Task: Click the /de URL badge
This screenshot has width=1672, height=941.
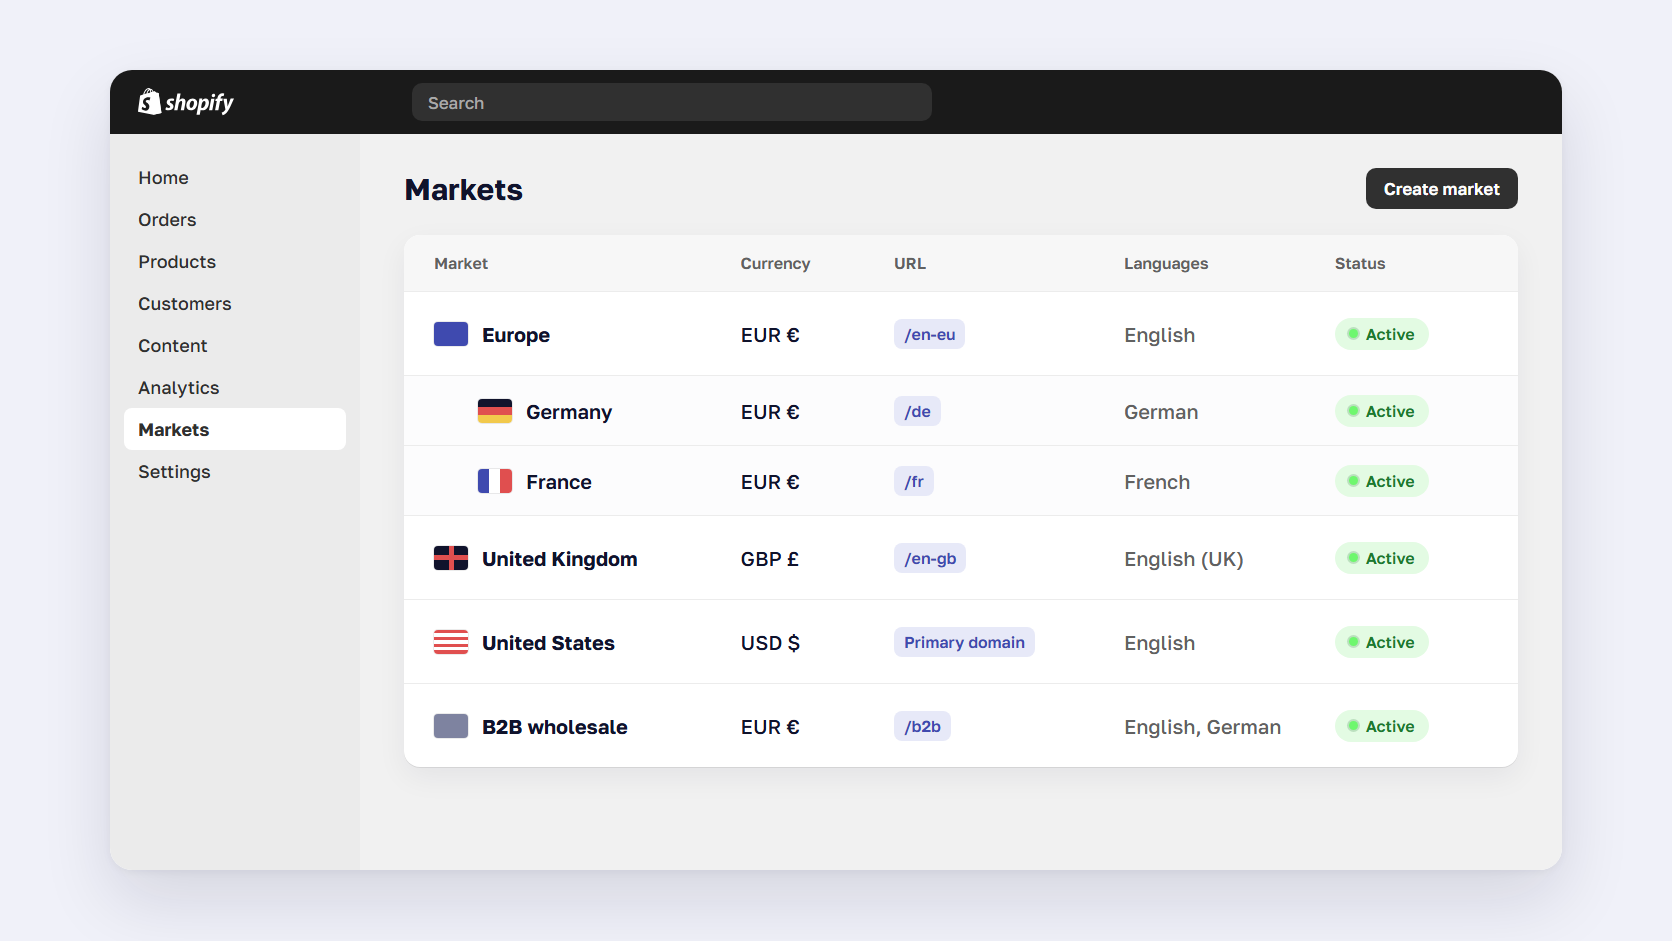Action: point(917,411)
